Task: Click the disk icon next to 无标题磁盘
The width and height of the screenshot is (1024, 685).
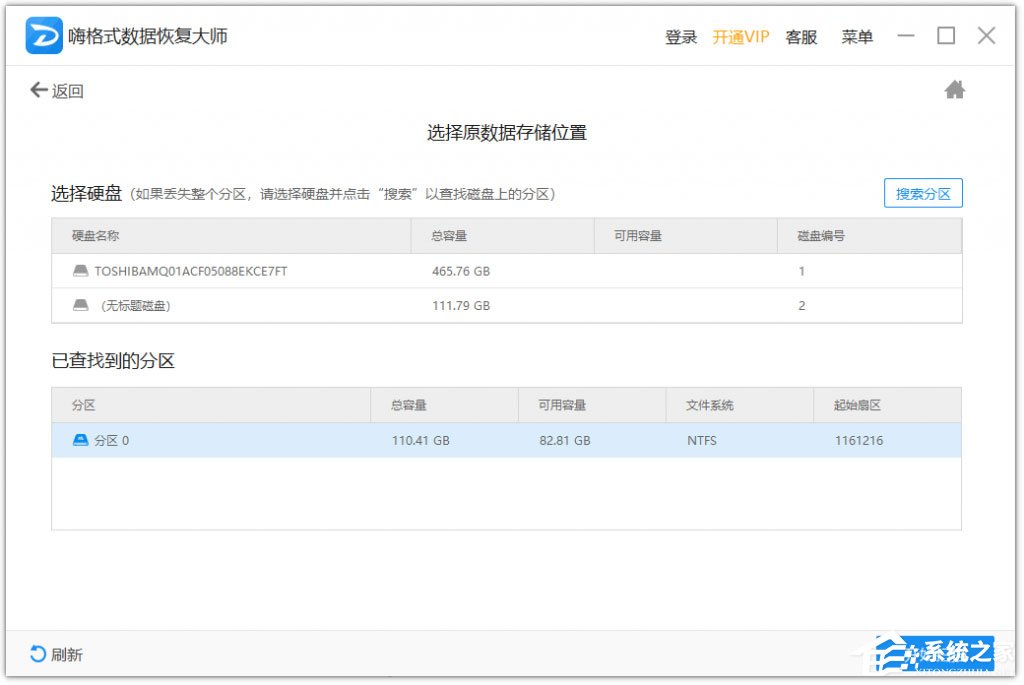Action: [x=79, y=305]
